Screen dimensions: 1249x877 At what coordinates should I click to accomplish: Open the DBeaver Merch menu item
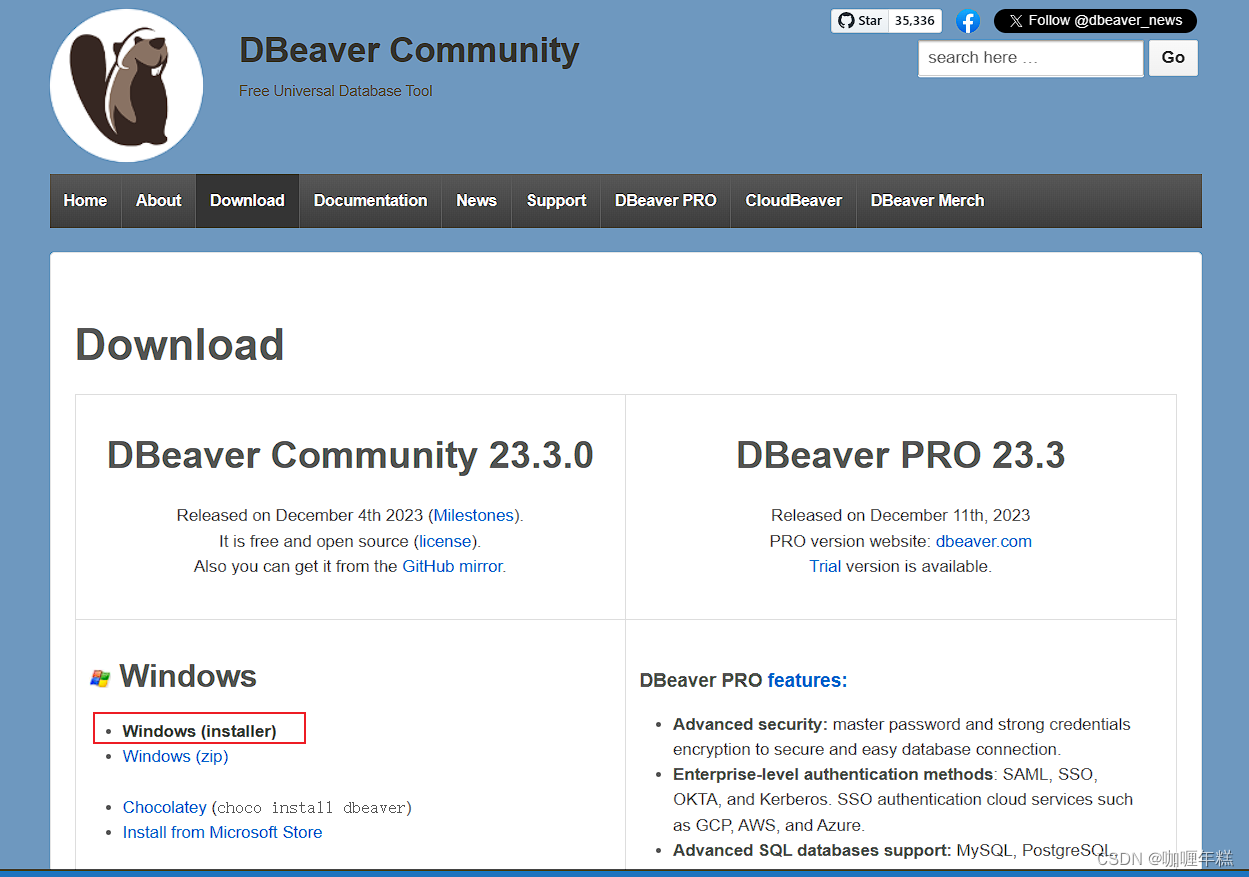pos(927,201)
